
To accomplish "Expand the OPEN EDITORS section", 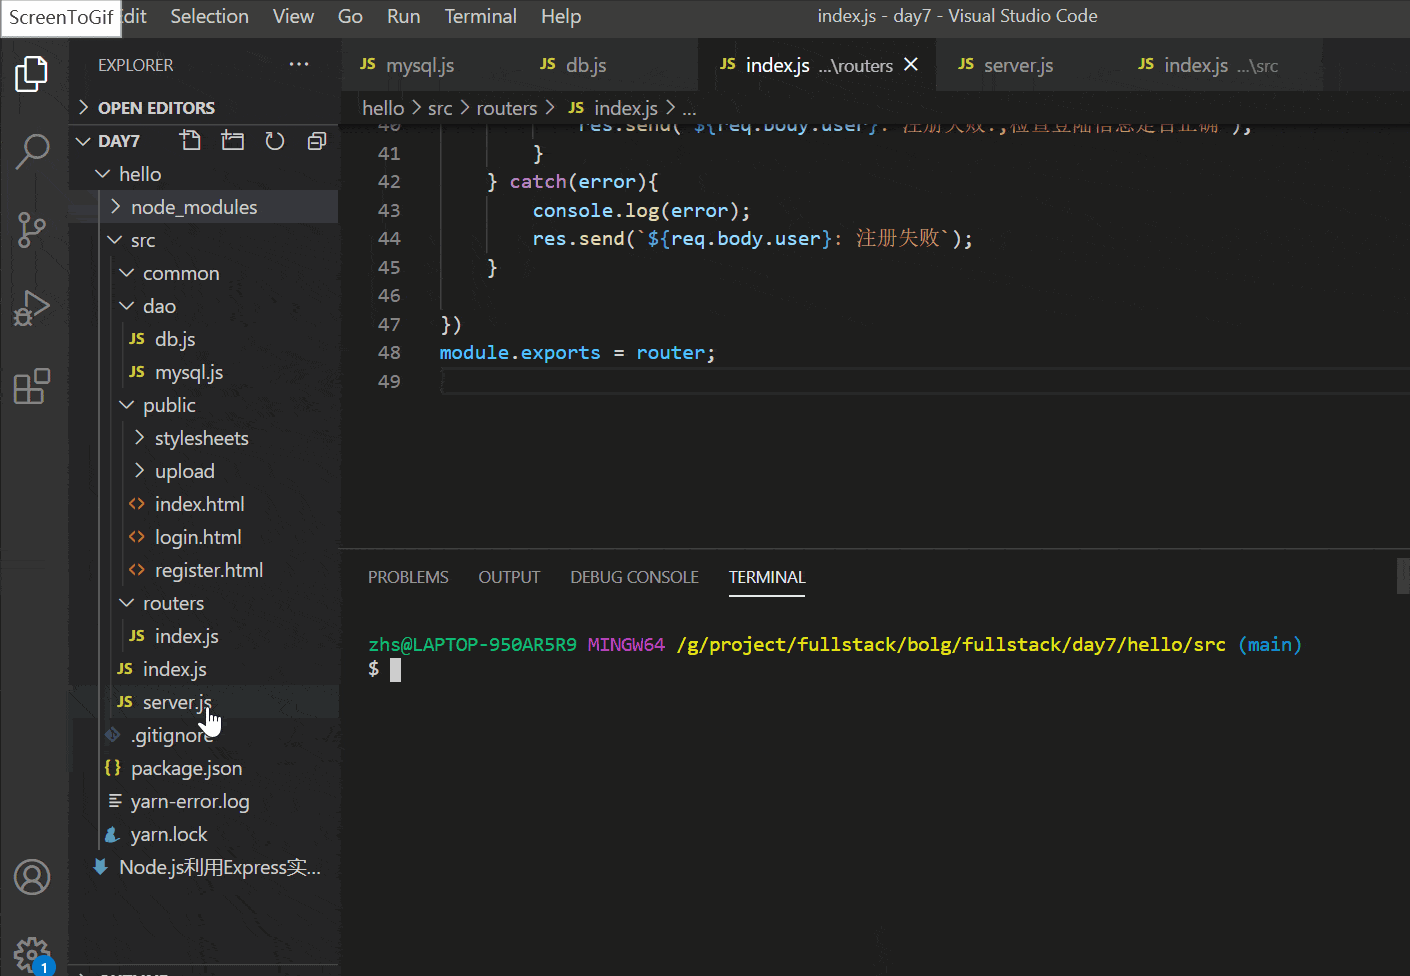I will [156, 108].
